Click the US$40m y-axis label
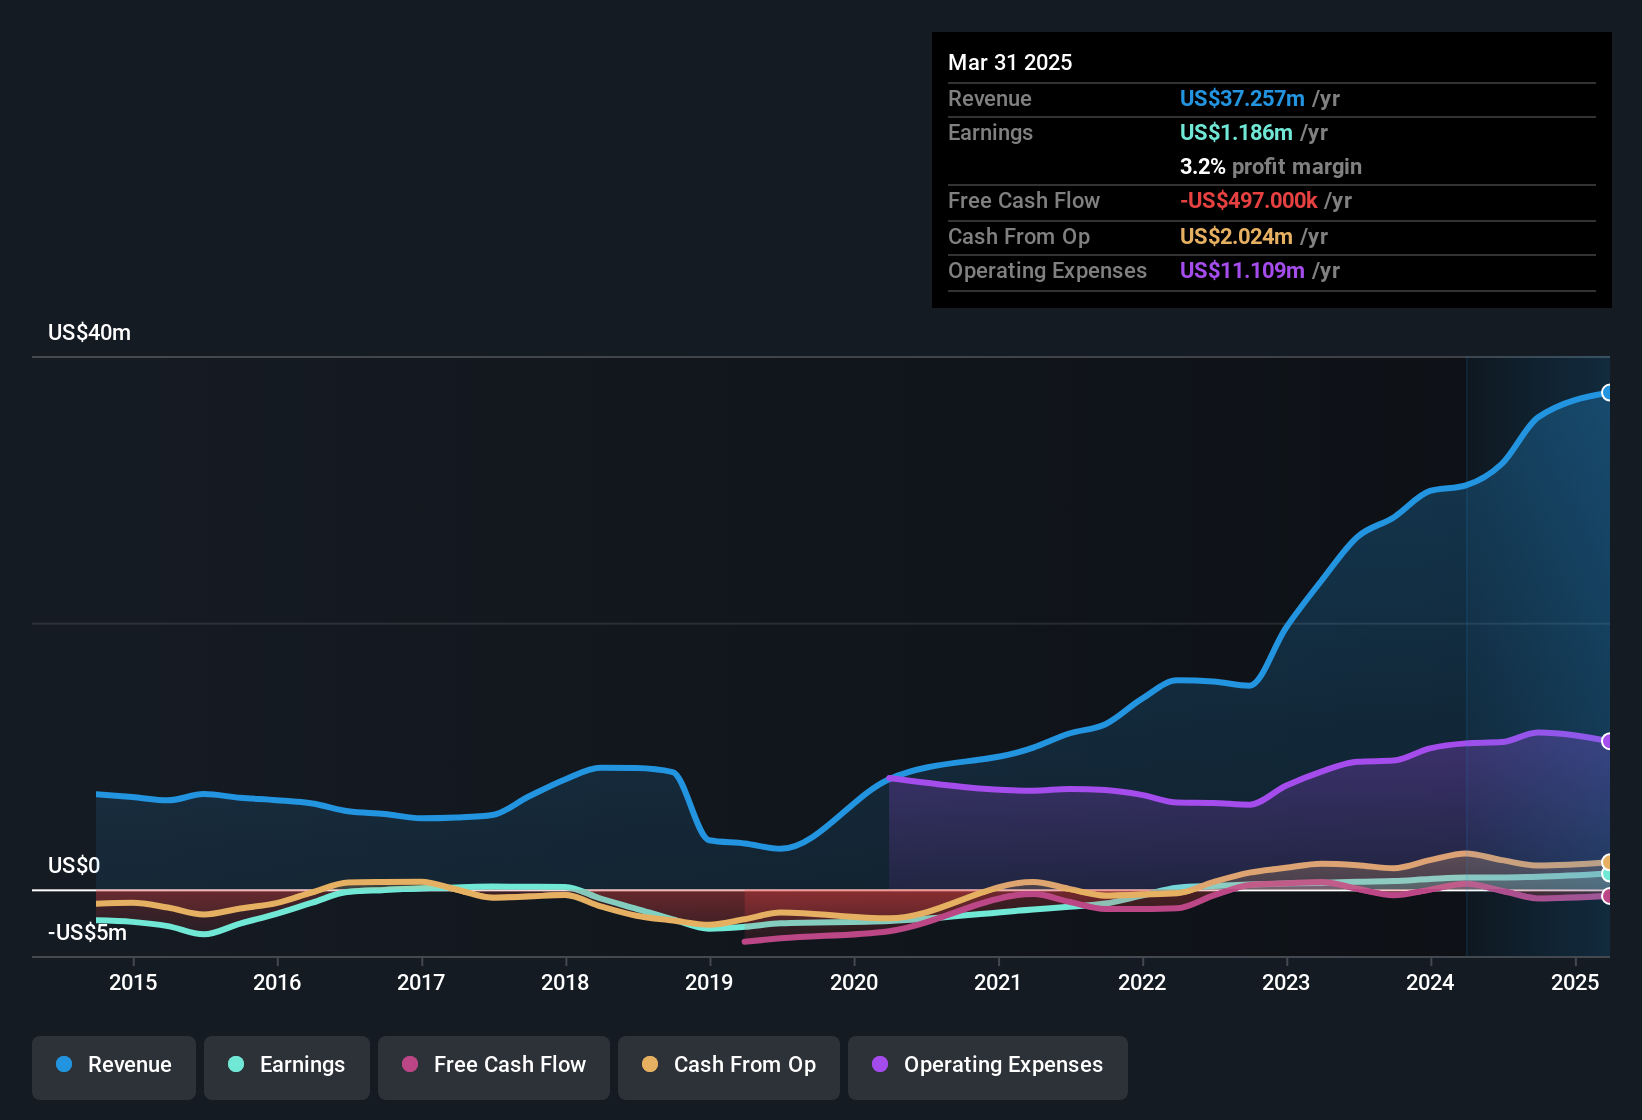The image size is (1642, 1120). click(89, 332)
